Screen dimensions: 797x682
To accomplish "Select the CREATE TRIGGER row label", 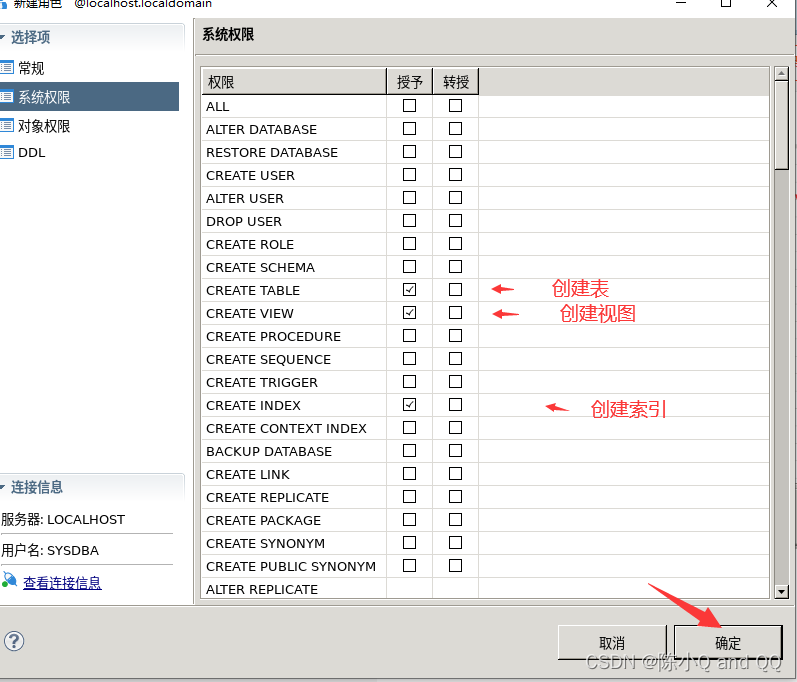I will pyautogui.click(x=262, y=383).
